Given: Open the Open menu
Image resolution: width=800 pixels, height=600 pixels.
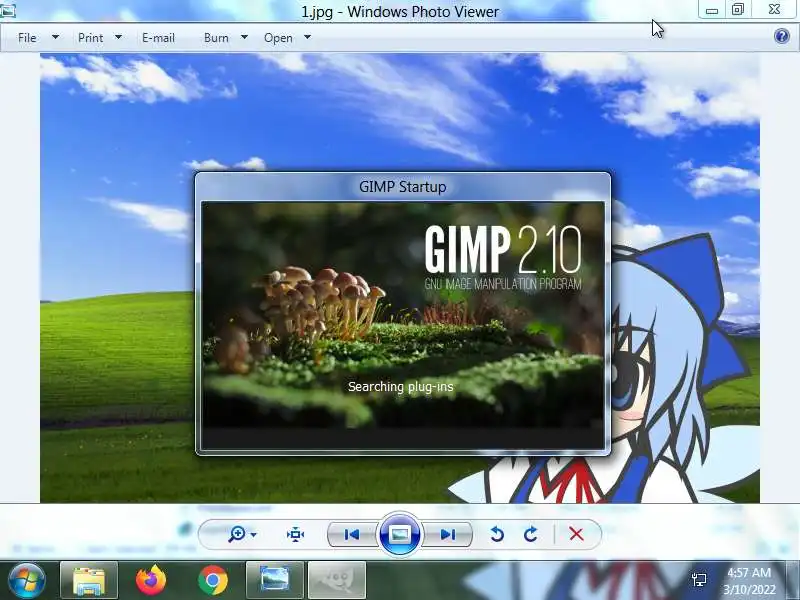Looking at the screenshot, I should click(x=278, y=38).
